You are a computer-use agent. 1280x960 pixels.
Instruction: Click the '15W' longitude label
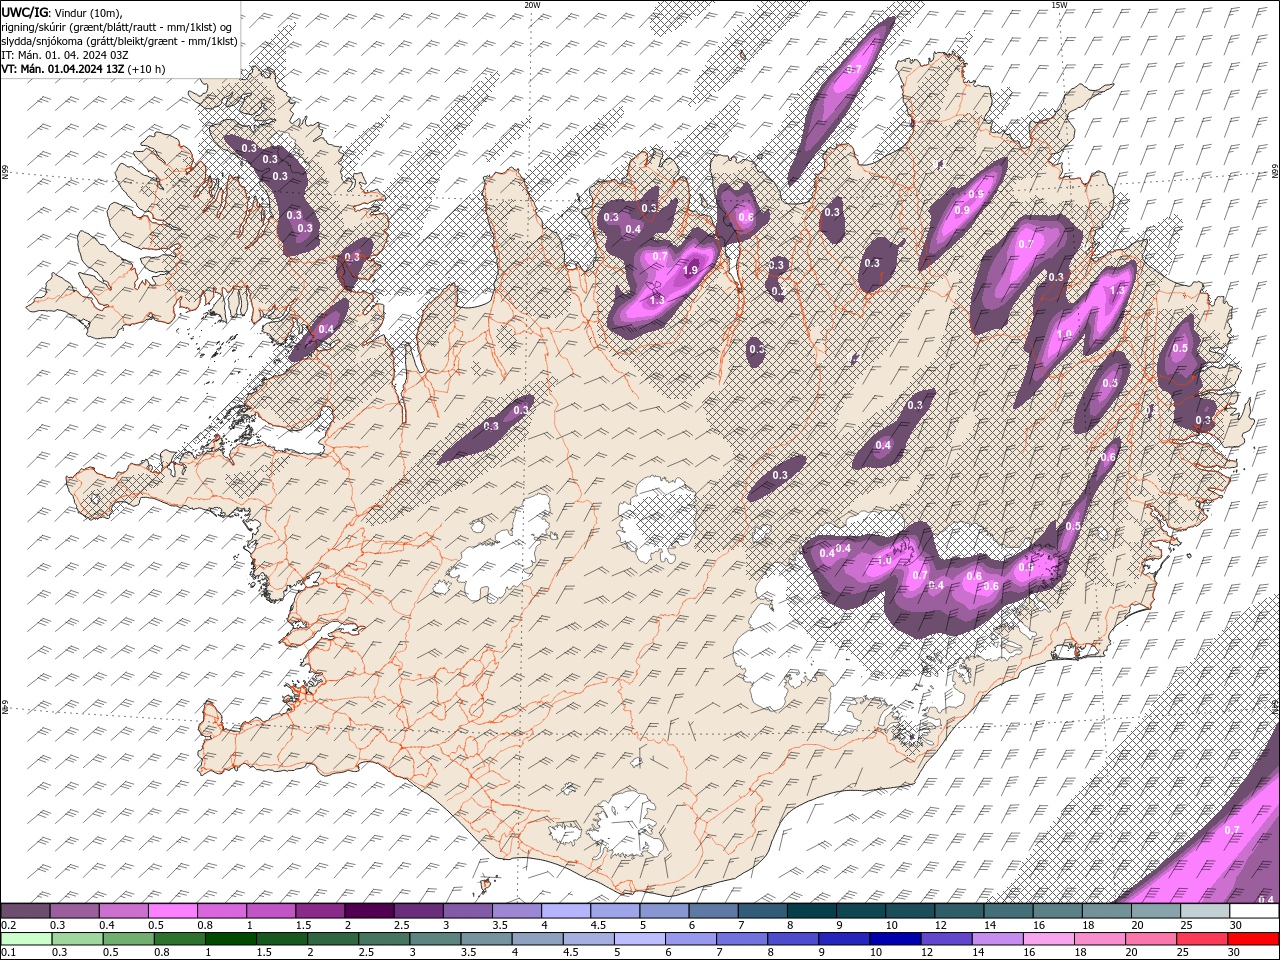(x=1059, y=5)
